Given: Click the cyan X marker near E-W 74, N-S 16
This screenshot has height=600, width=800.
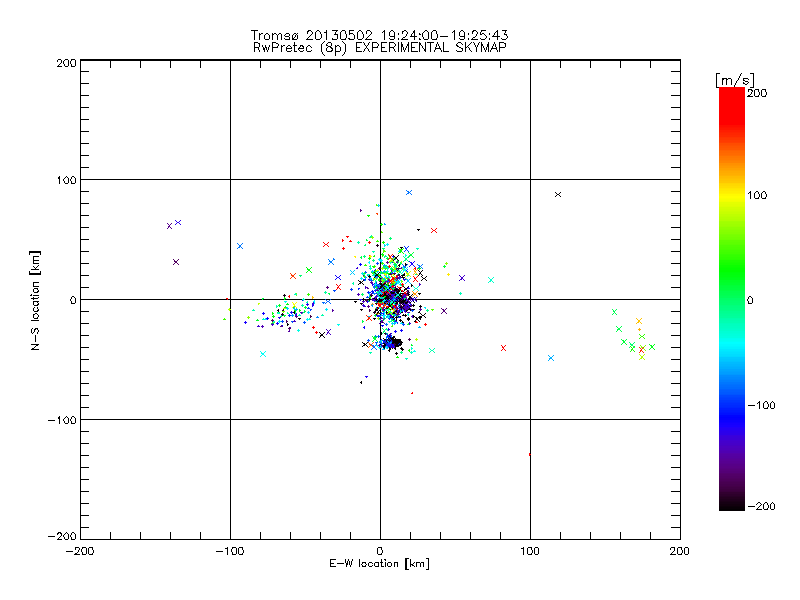Looking at the screenshot, I should (491, 280).
